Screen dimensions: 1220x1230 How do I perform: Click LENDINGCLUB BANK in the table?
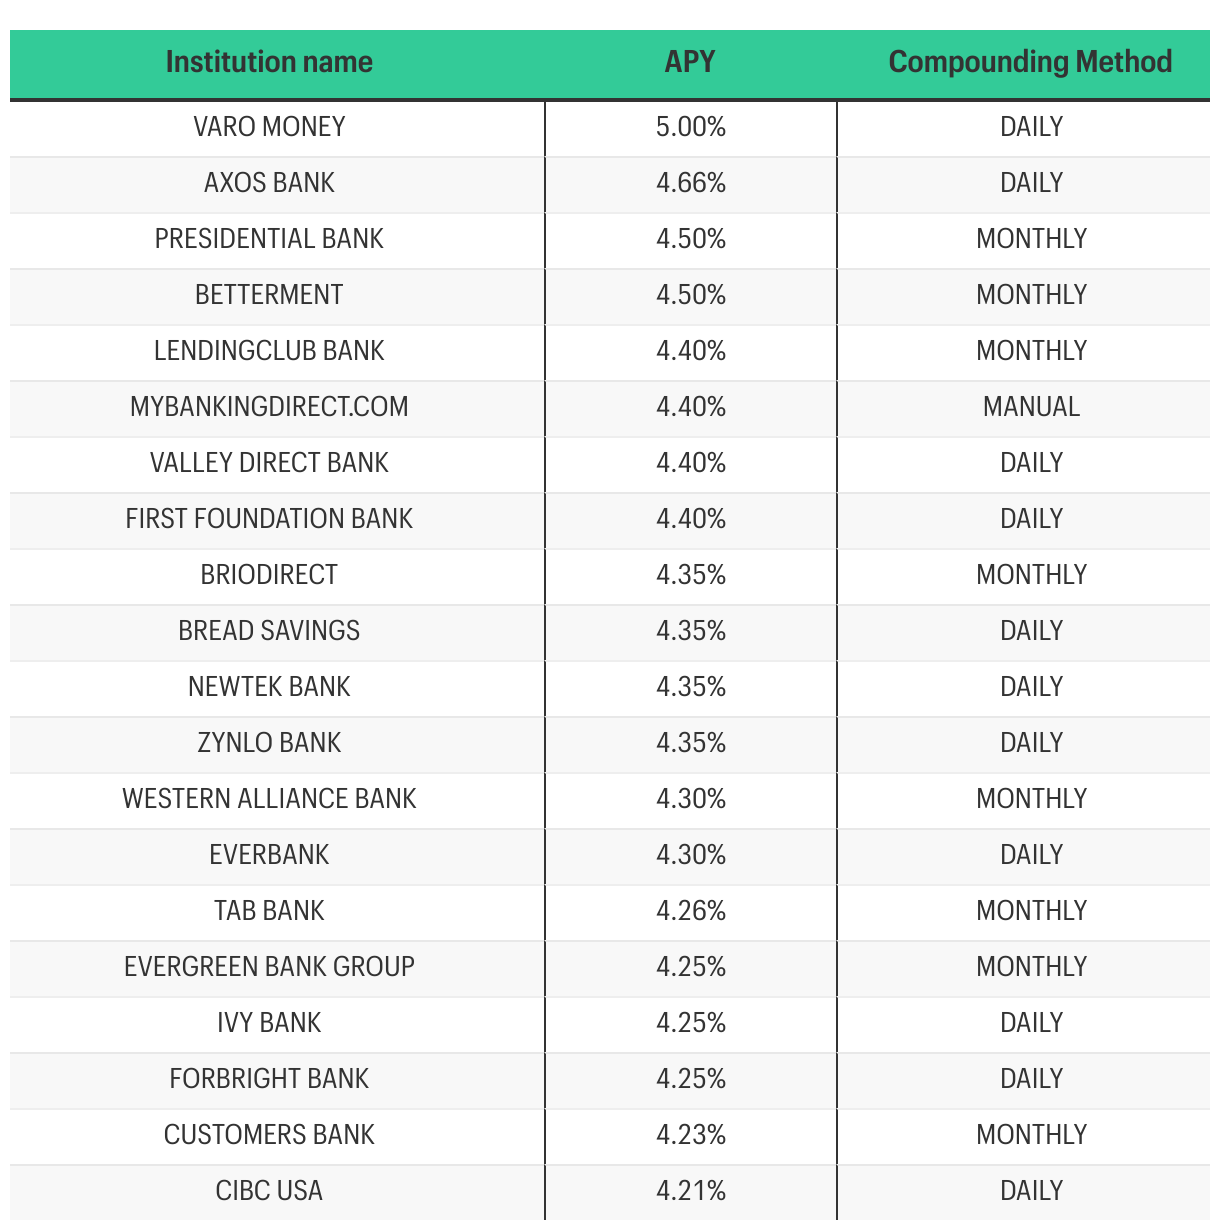click(269, 351)
